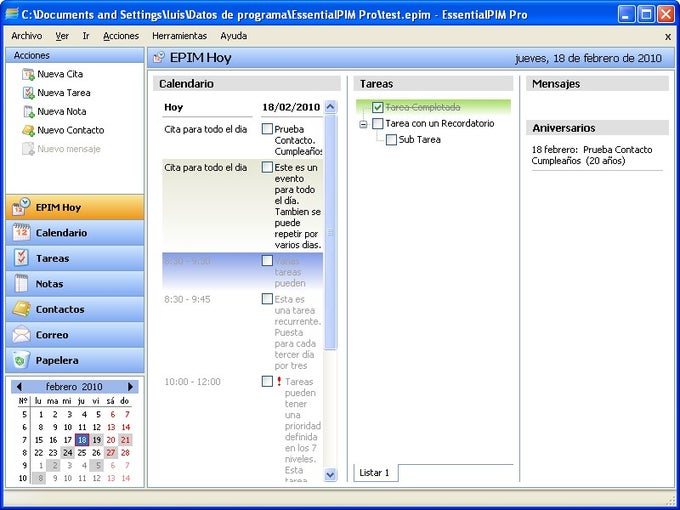Open the Correo envelope icon
The height and width of the screenshot is (510, 680).
tap(21, 334)
